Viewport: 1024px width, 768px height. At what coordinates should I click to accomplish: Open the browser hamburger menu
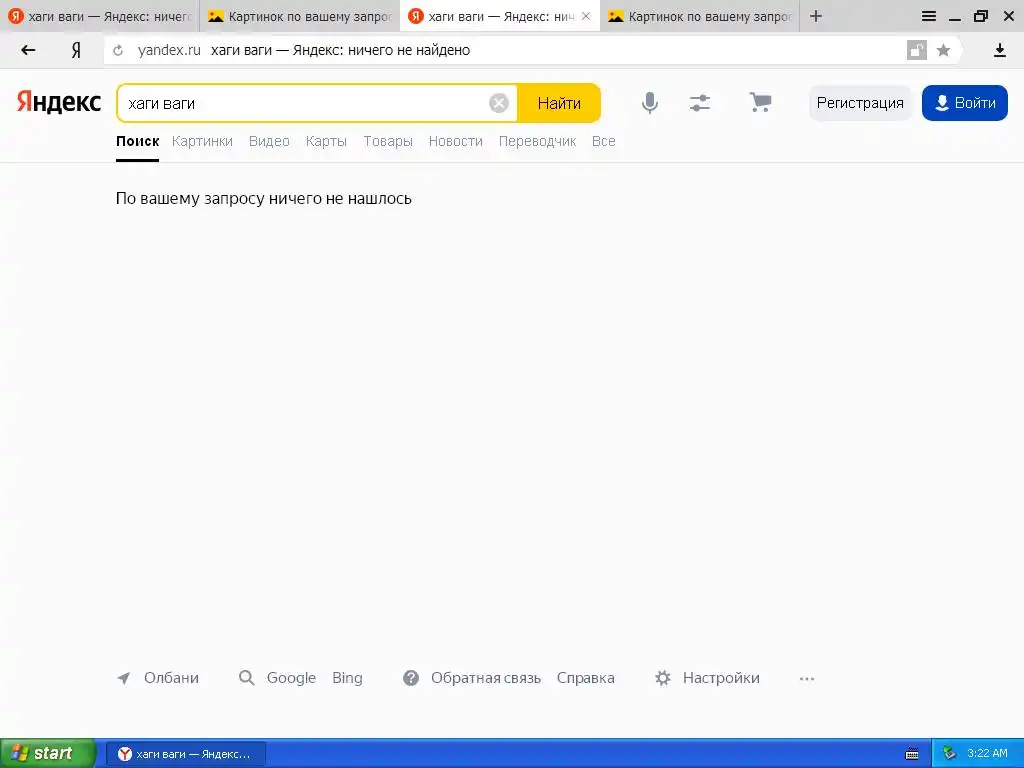[x=929, y=16]
